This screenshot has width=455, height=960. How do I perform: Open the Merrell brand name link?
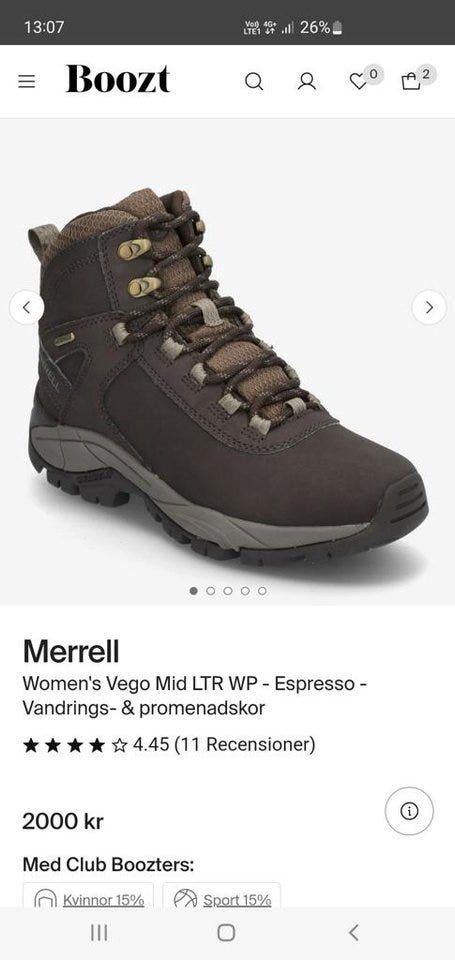click(71, 651)
